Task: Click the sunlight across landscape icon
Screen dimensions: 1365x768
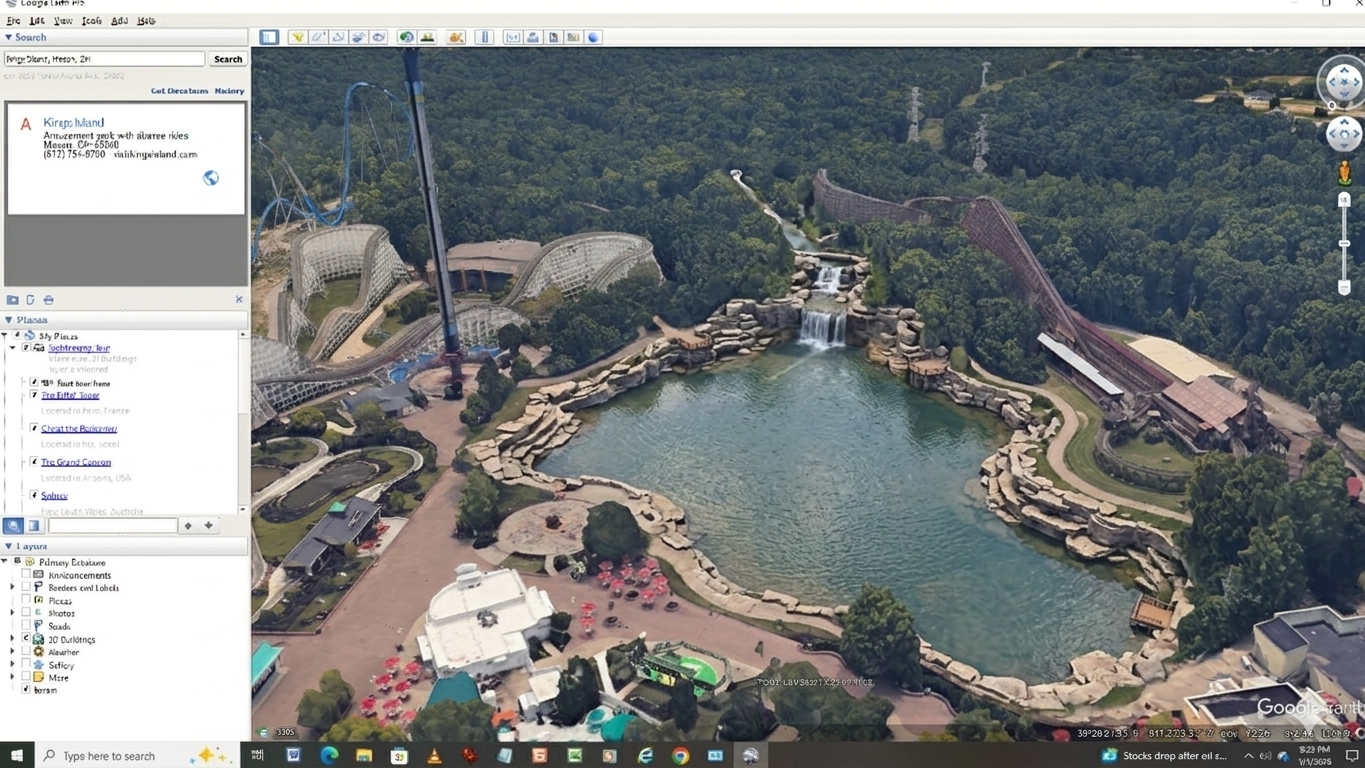Action: pyautogui.click(x=427, y=37)
